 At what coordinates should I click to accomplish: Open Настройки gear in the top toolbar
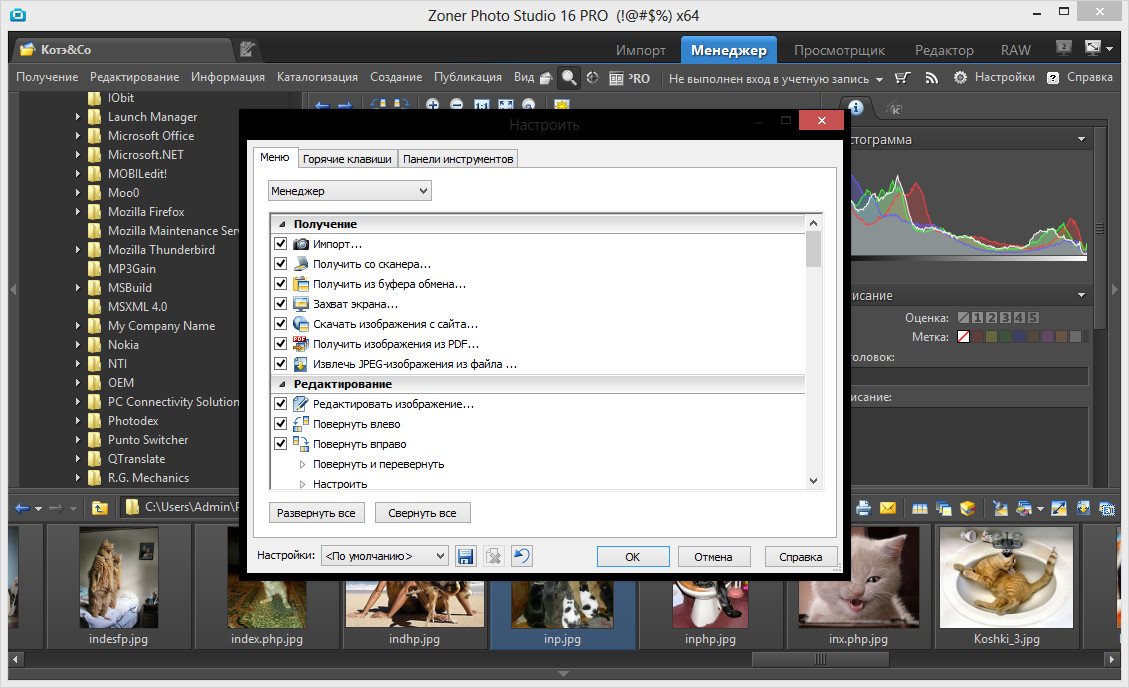(994, 77)
